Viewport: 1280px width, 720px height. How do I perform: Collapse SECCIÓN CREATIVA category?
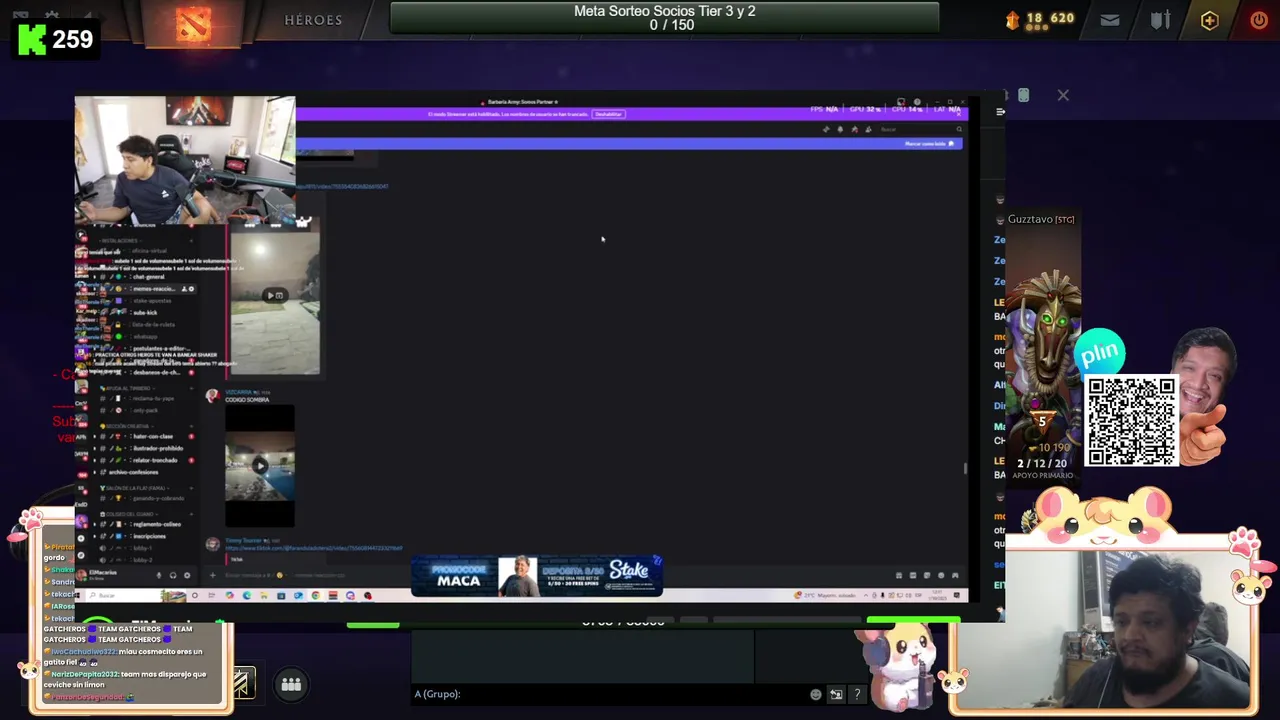click(x=127, y=426)
